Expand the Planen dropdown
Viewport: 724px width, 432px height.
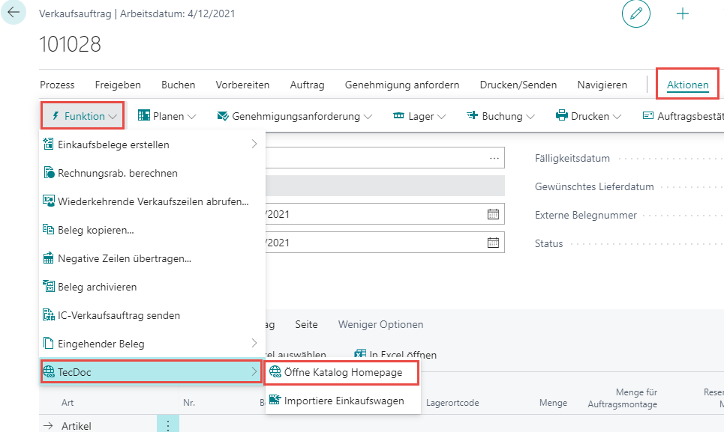pos(167,116)
